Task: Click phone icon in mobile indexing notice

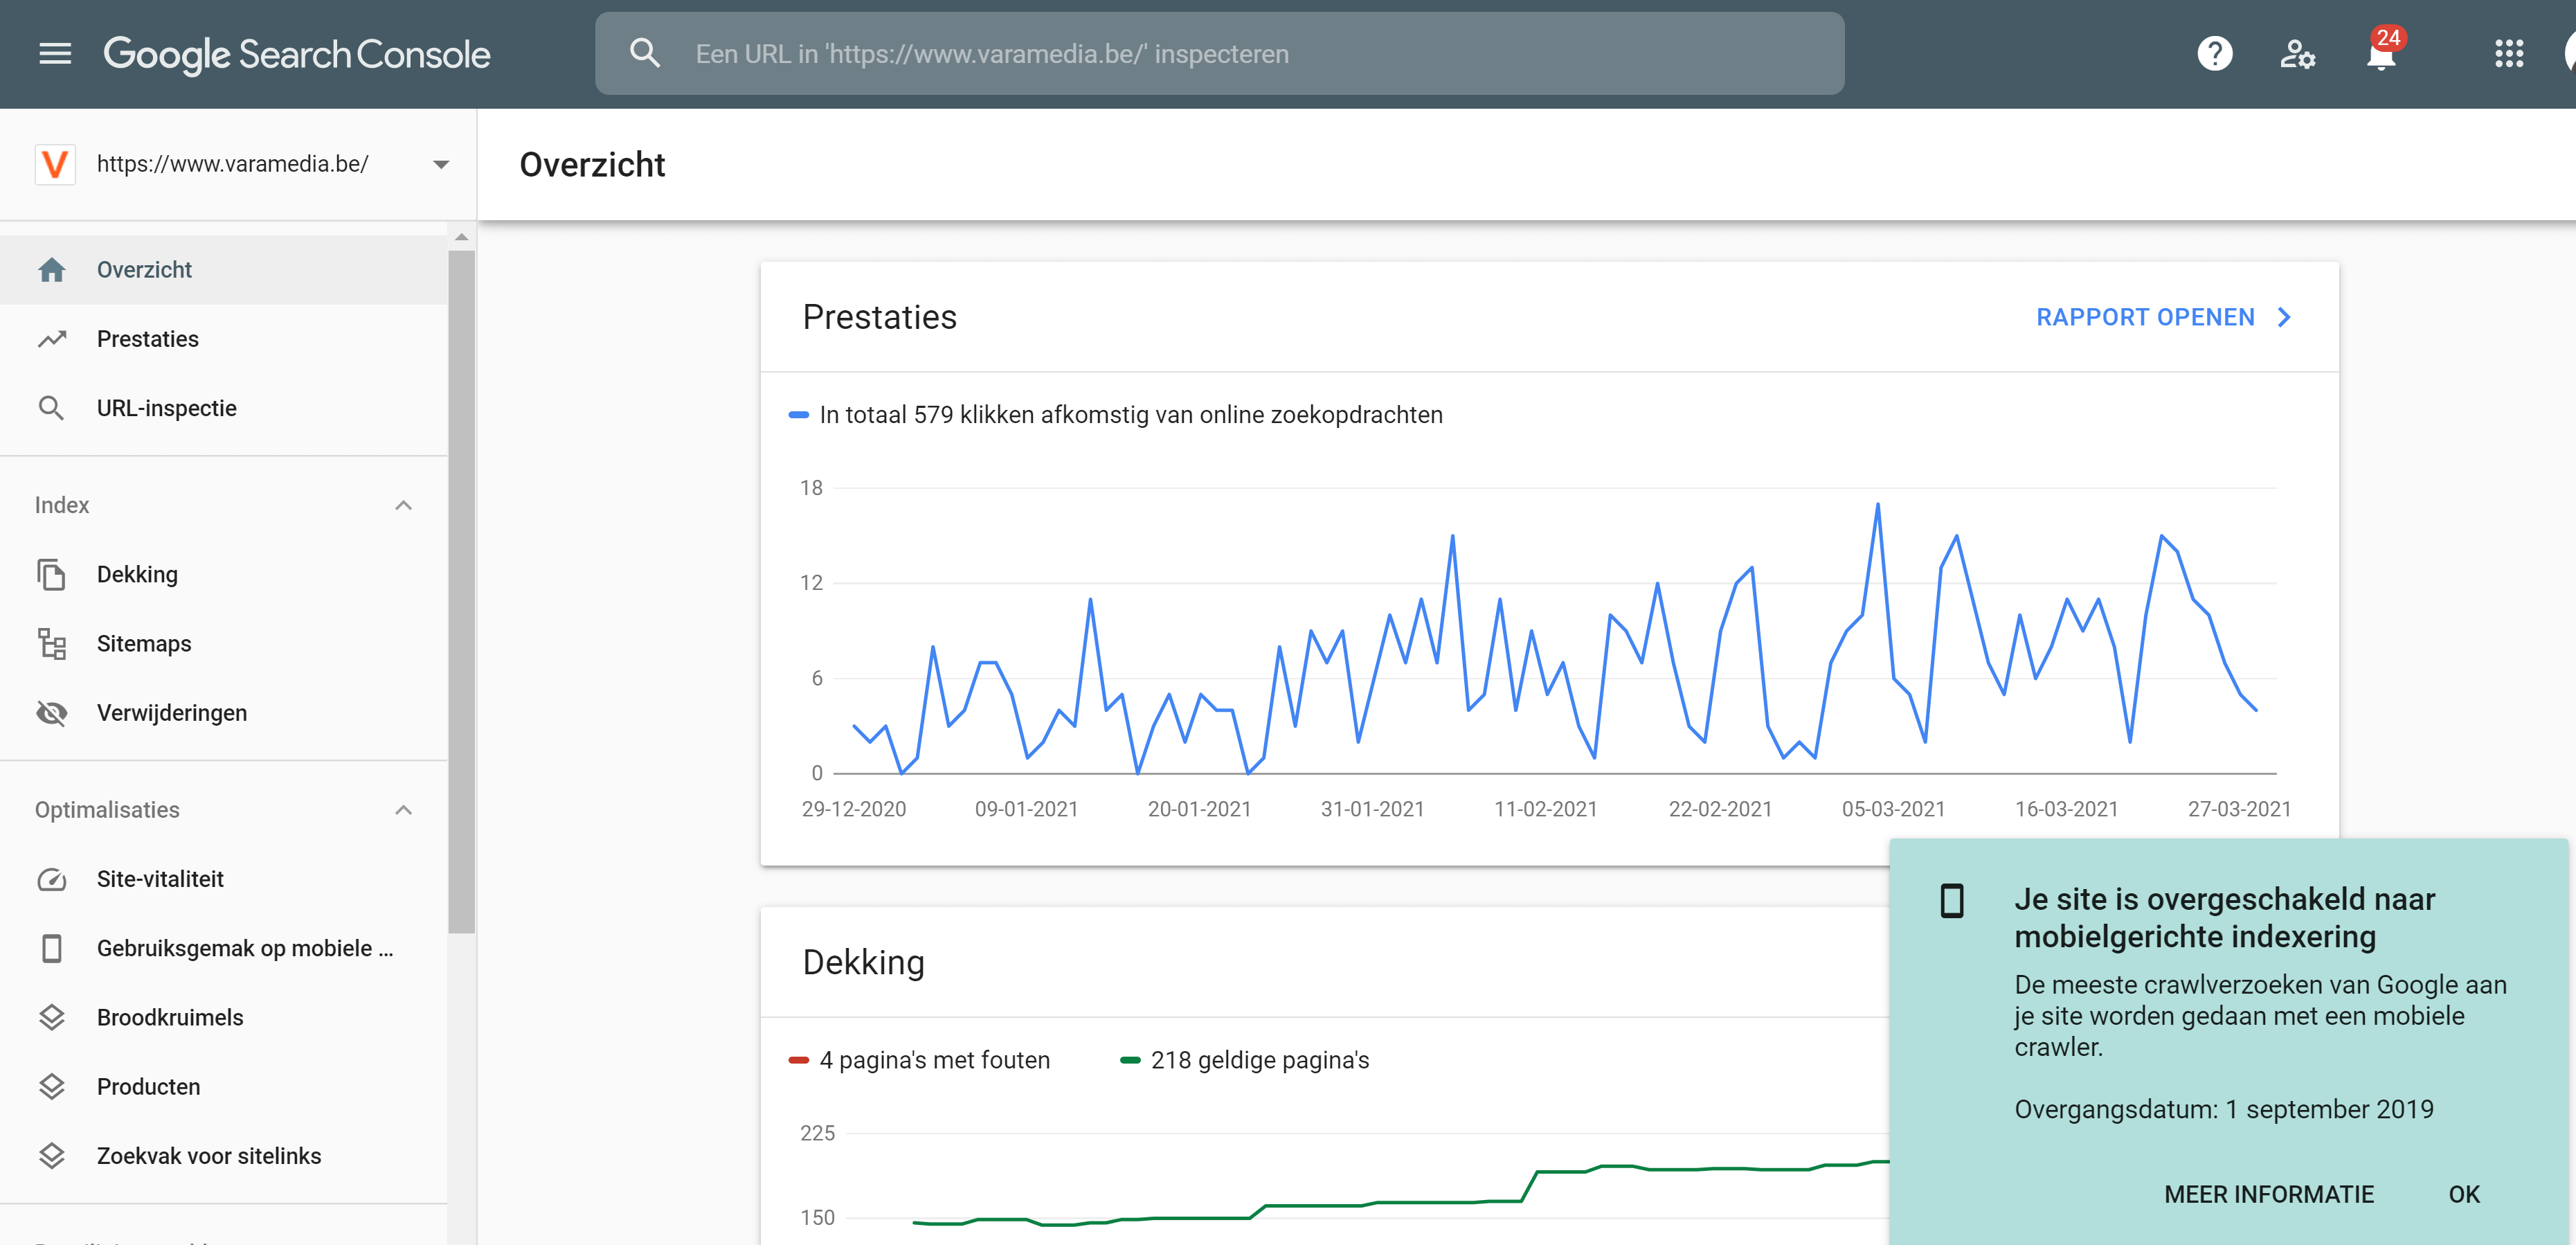Action: pos(1951,901)
